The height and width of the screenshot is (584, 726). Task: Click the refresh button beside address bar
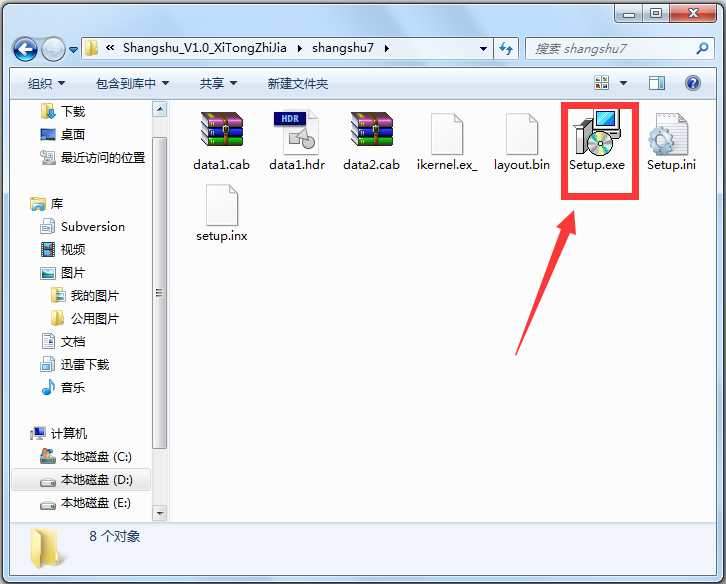[x=506, y=49]
